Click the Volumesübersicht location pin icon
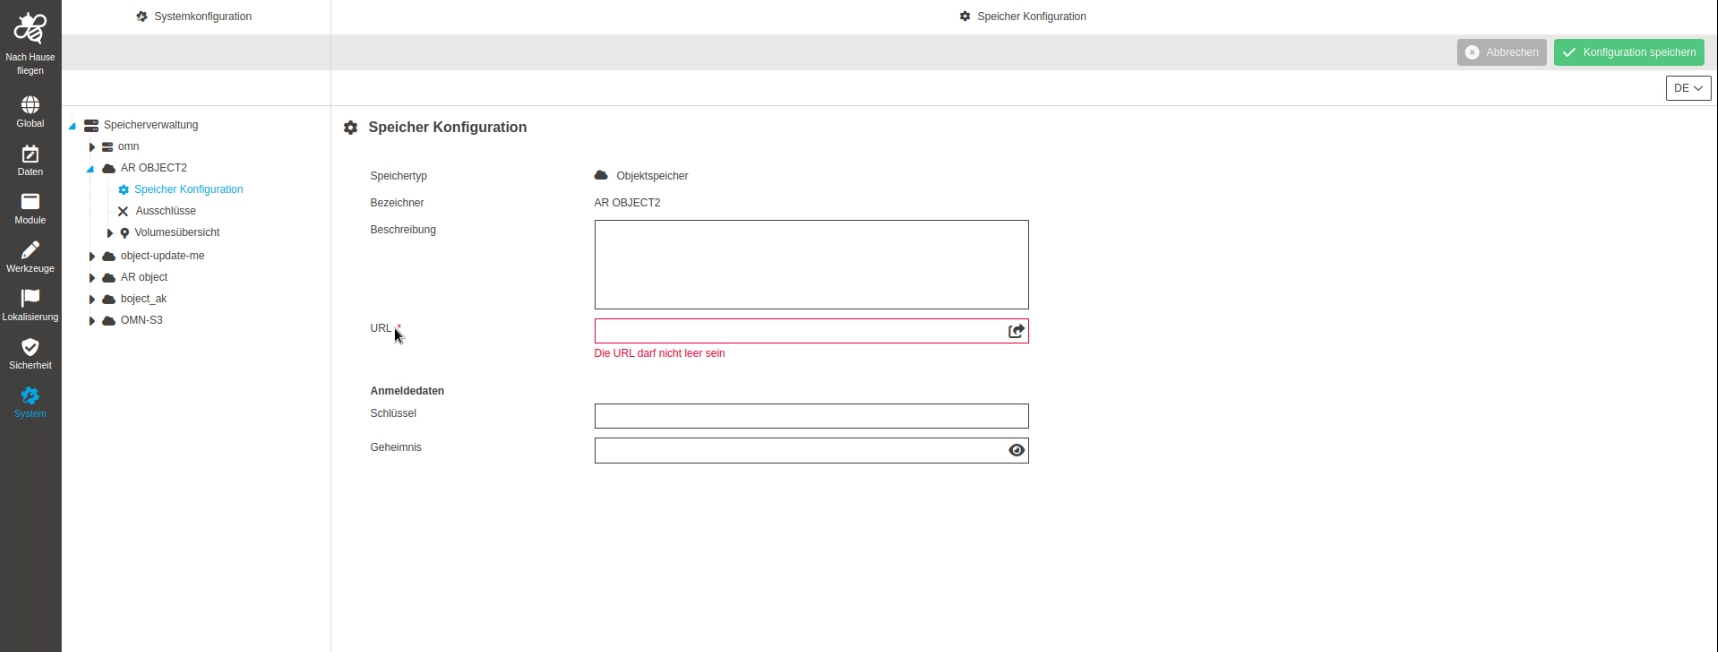This screenshot has height=652, width=1718. click(x=124, y=233)
